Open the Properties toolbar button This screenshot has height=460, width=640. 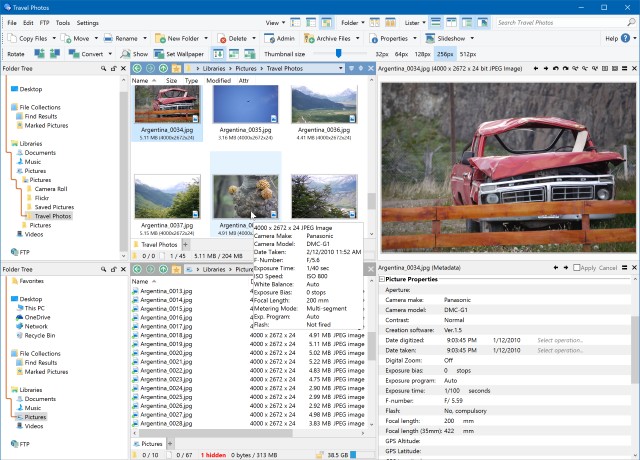coord(389,38)
